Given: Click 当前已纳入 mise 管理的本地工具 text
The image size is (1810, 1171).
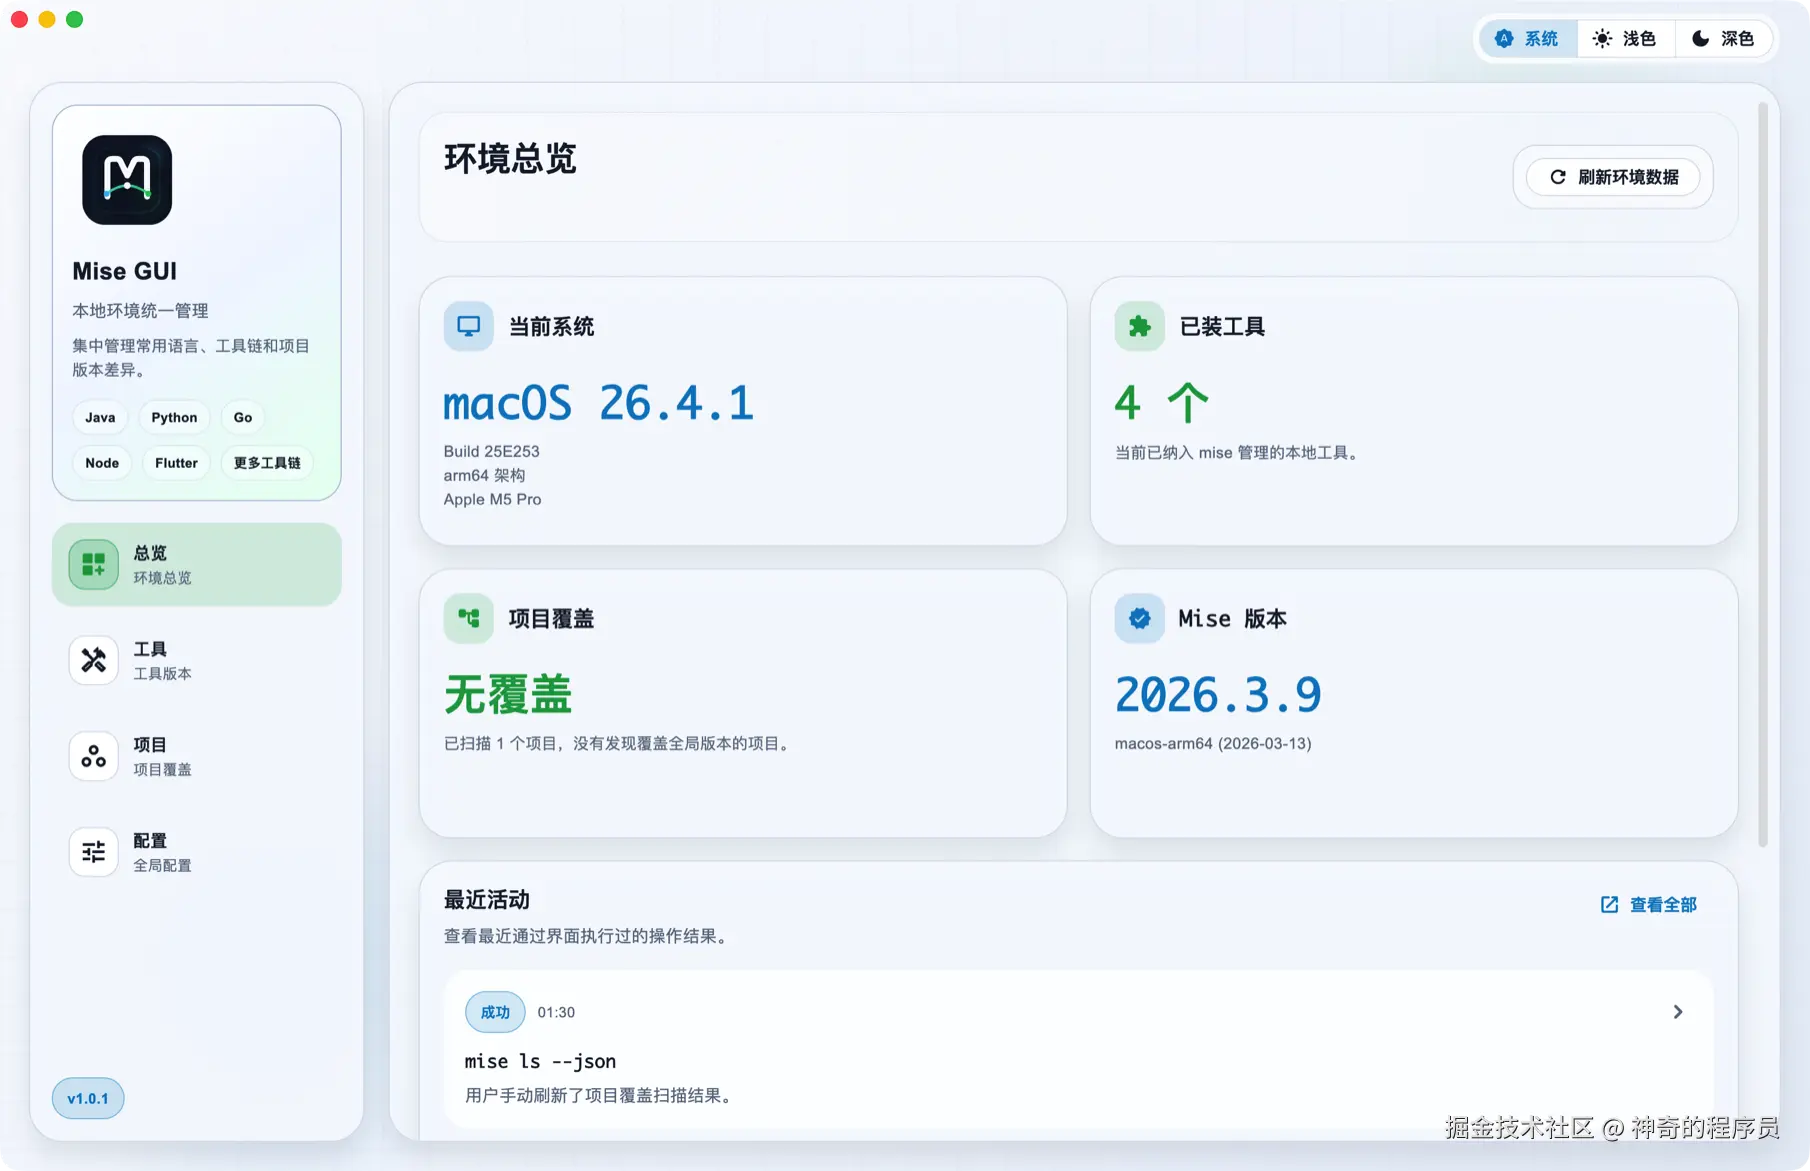Looking at the screenshot, I should tap(1239, 452).
